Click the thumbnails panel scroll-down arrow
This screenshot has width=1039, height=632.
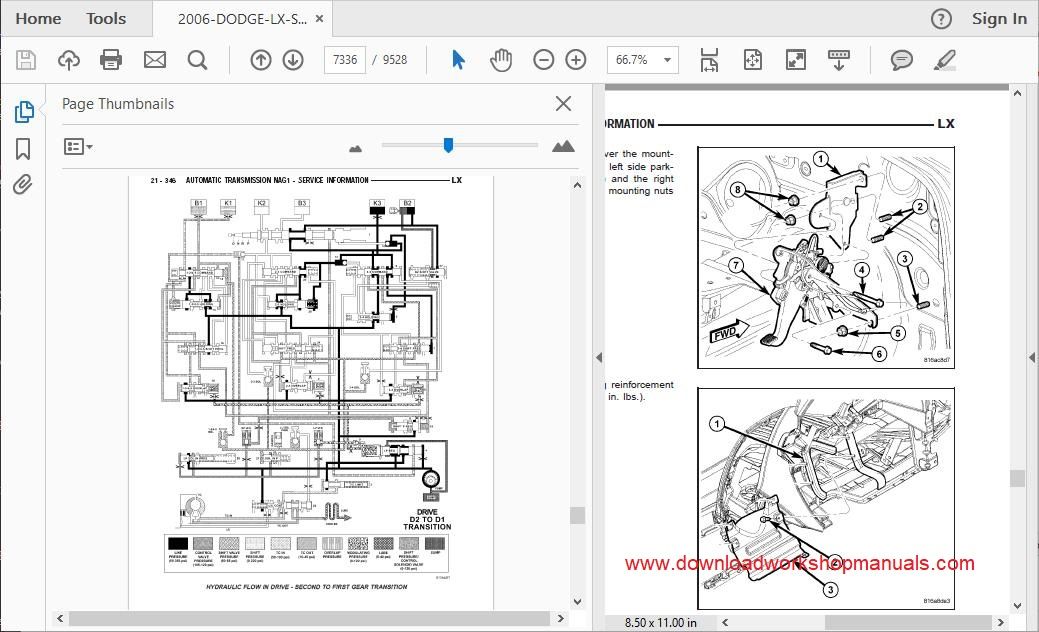point(577,602)
